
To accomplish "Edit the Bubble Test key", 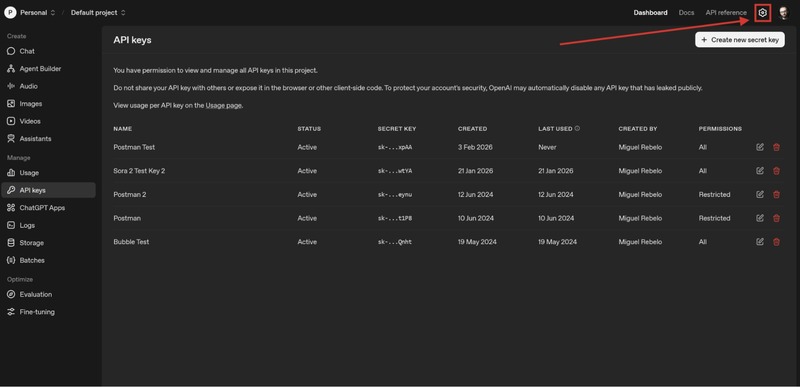I will click(760, 242).
